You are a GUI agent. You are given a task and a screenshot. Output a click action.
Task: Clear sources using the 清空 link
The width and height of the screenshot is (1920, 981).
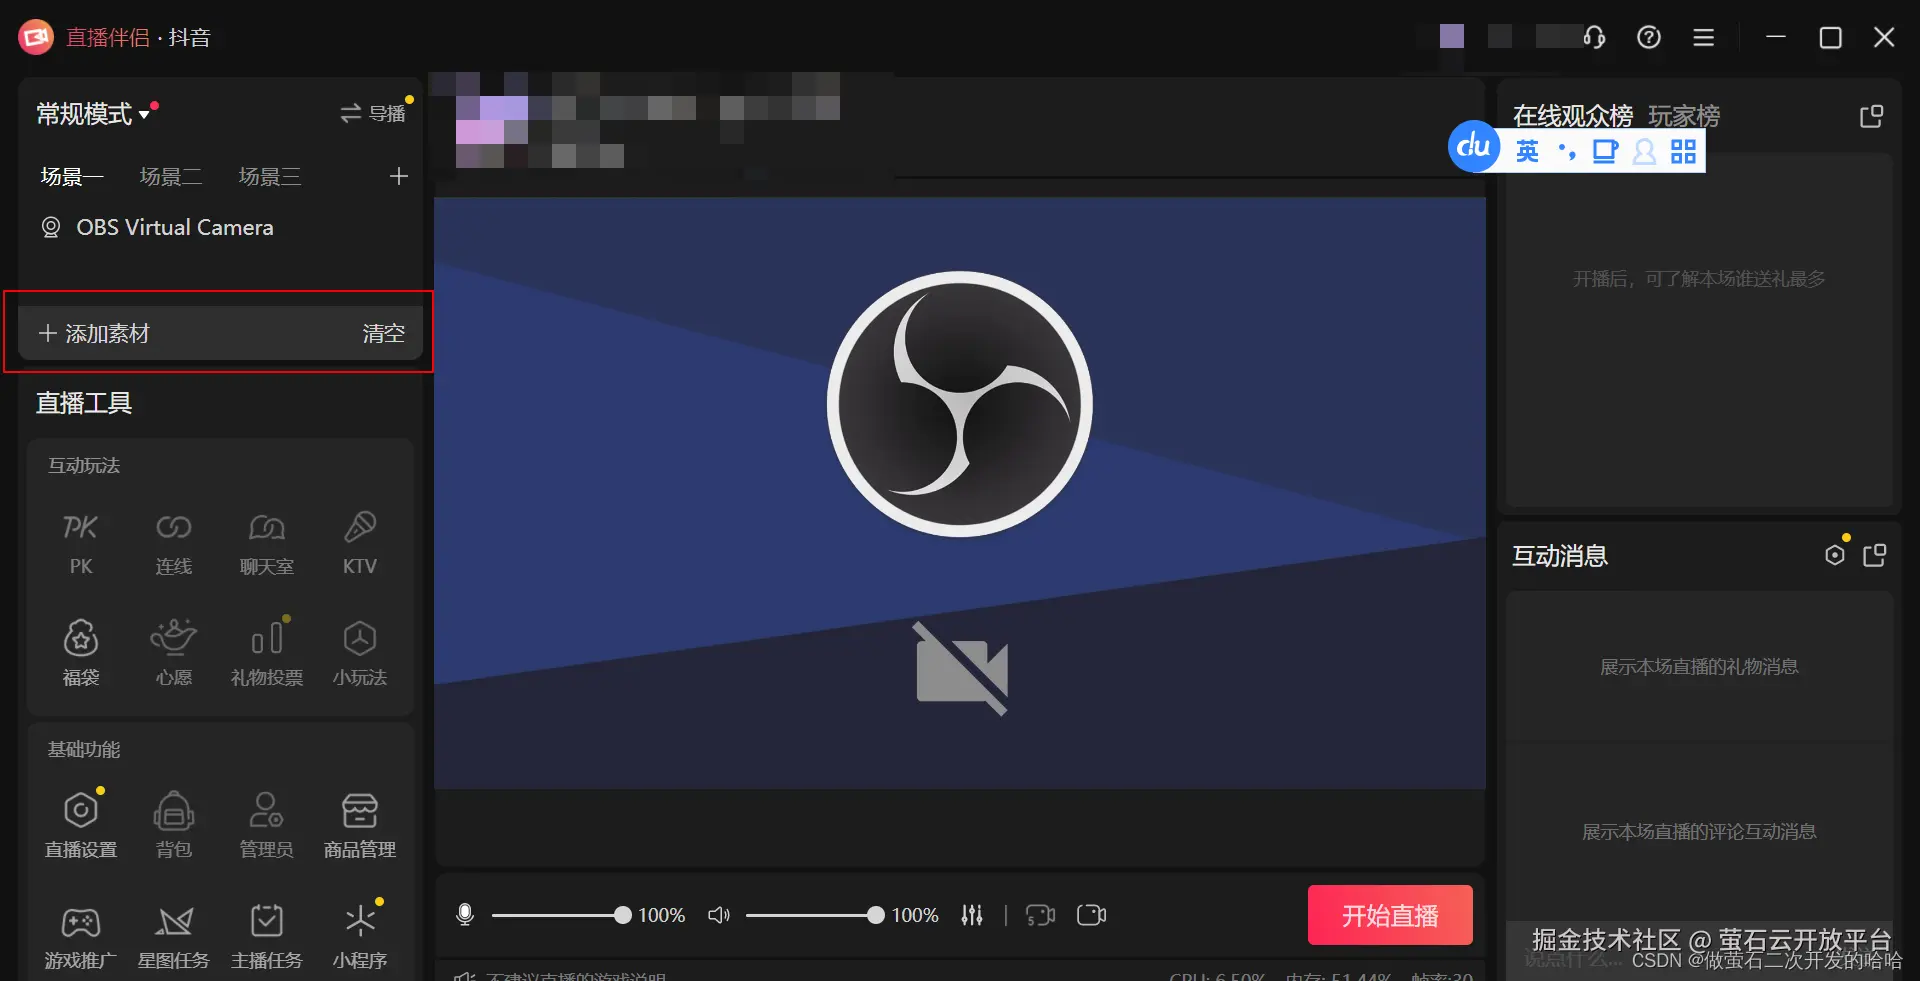tap(382, 334)
